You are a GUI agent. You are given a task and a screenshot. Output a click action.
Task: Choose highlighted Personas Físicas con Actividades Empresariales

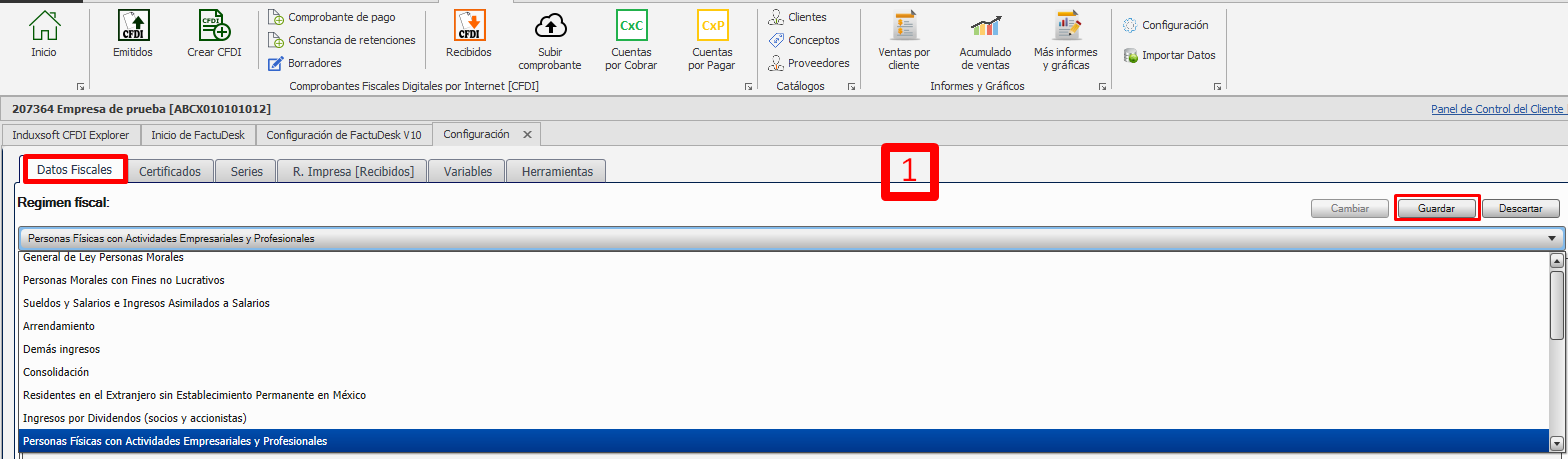pos(783,440)
